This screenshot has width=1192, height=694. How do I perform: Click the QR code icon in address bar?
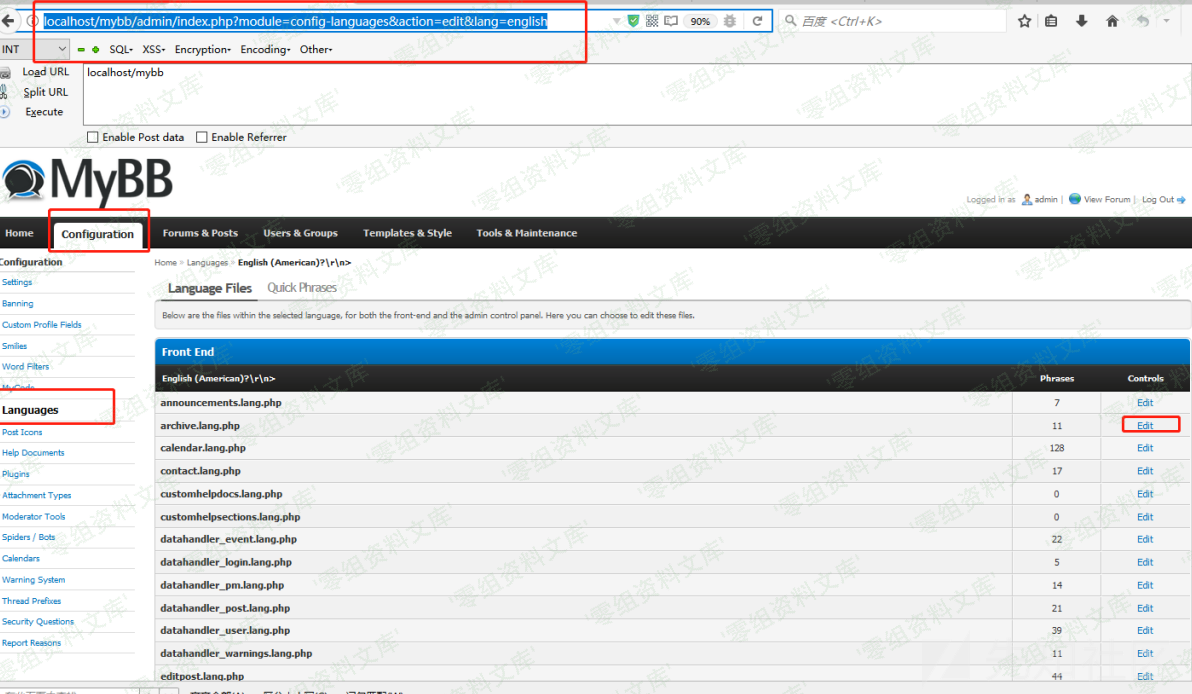(x=652, y=21)
